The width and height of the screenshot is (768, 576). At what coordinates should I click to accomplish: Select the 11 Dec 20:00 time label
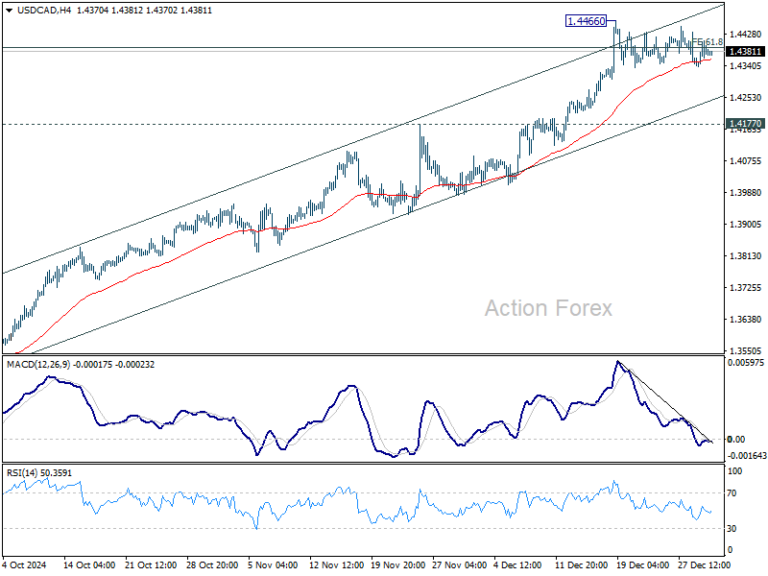[x=582, y=565]
